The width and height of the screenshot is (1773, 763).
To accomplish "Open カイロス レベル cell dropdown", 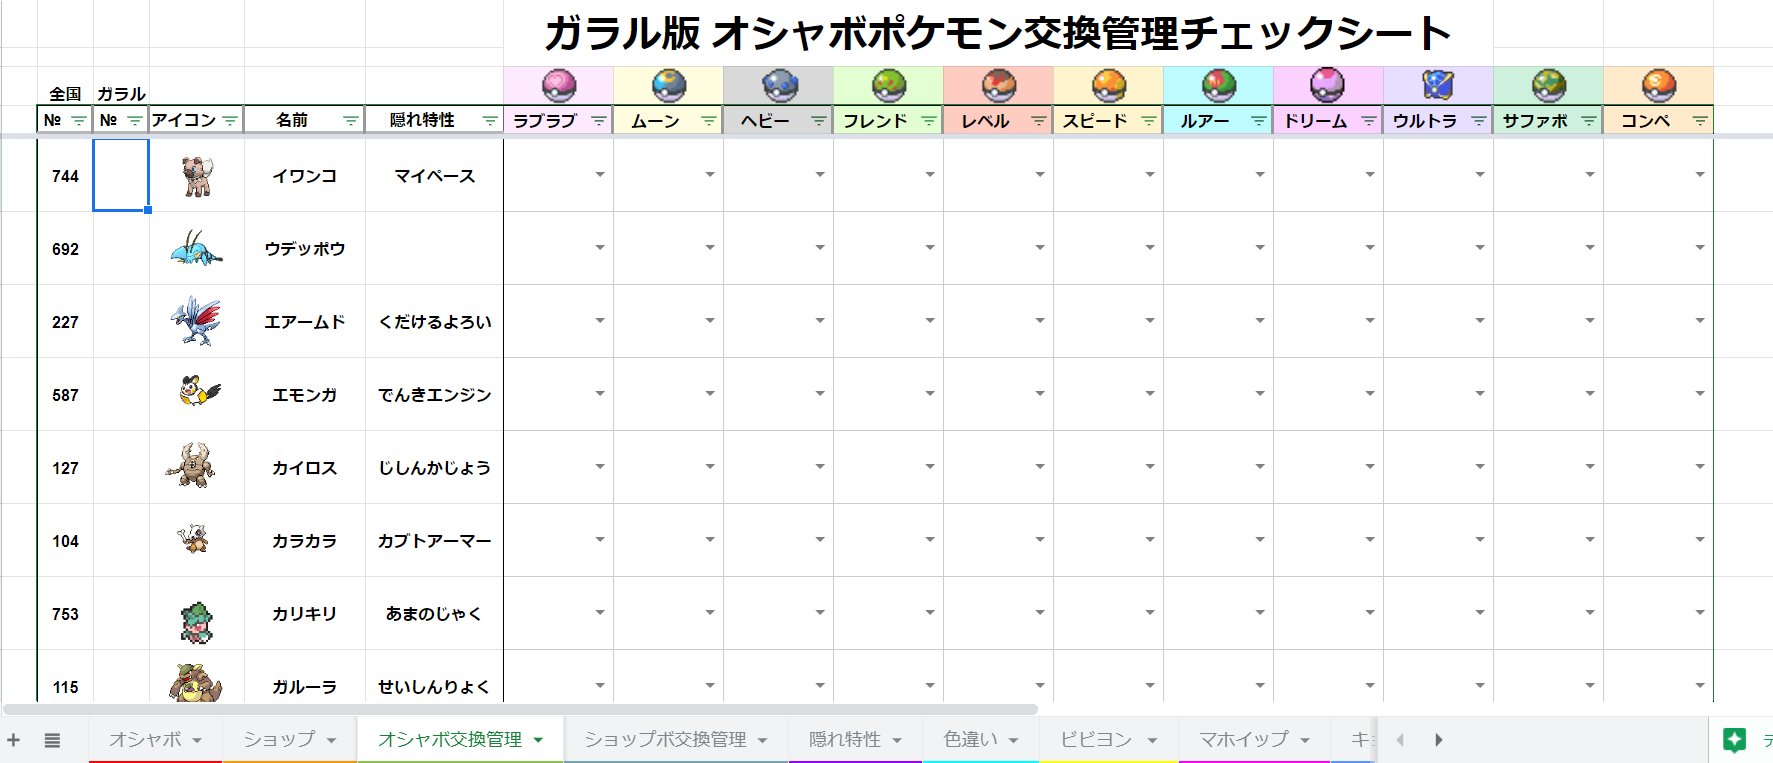I will point(1040,467).
